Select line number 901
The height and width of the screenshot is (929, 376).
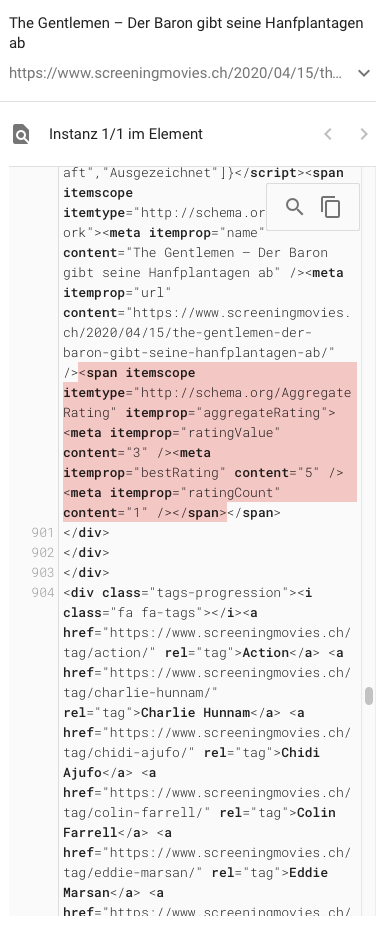[43, 533]
